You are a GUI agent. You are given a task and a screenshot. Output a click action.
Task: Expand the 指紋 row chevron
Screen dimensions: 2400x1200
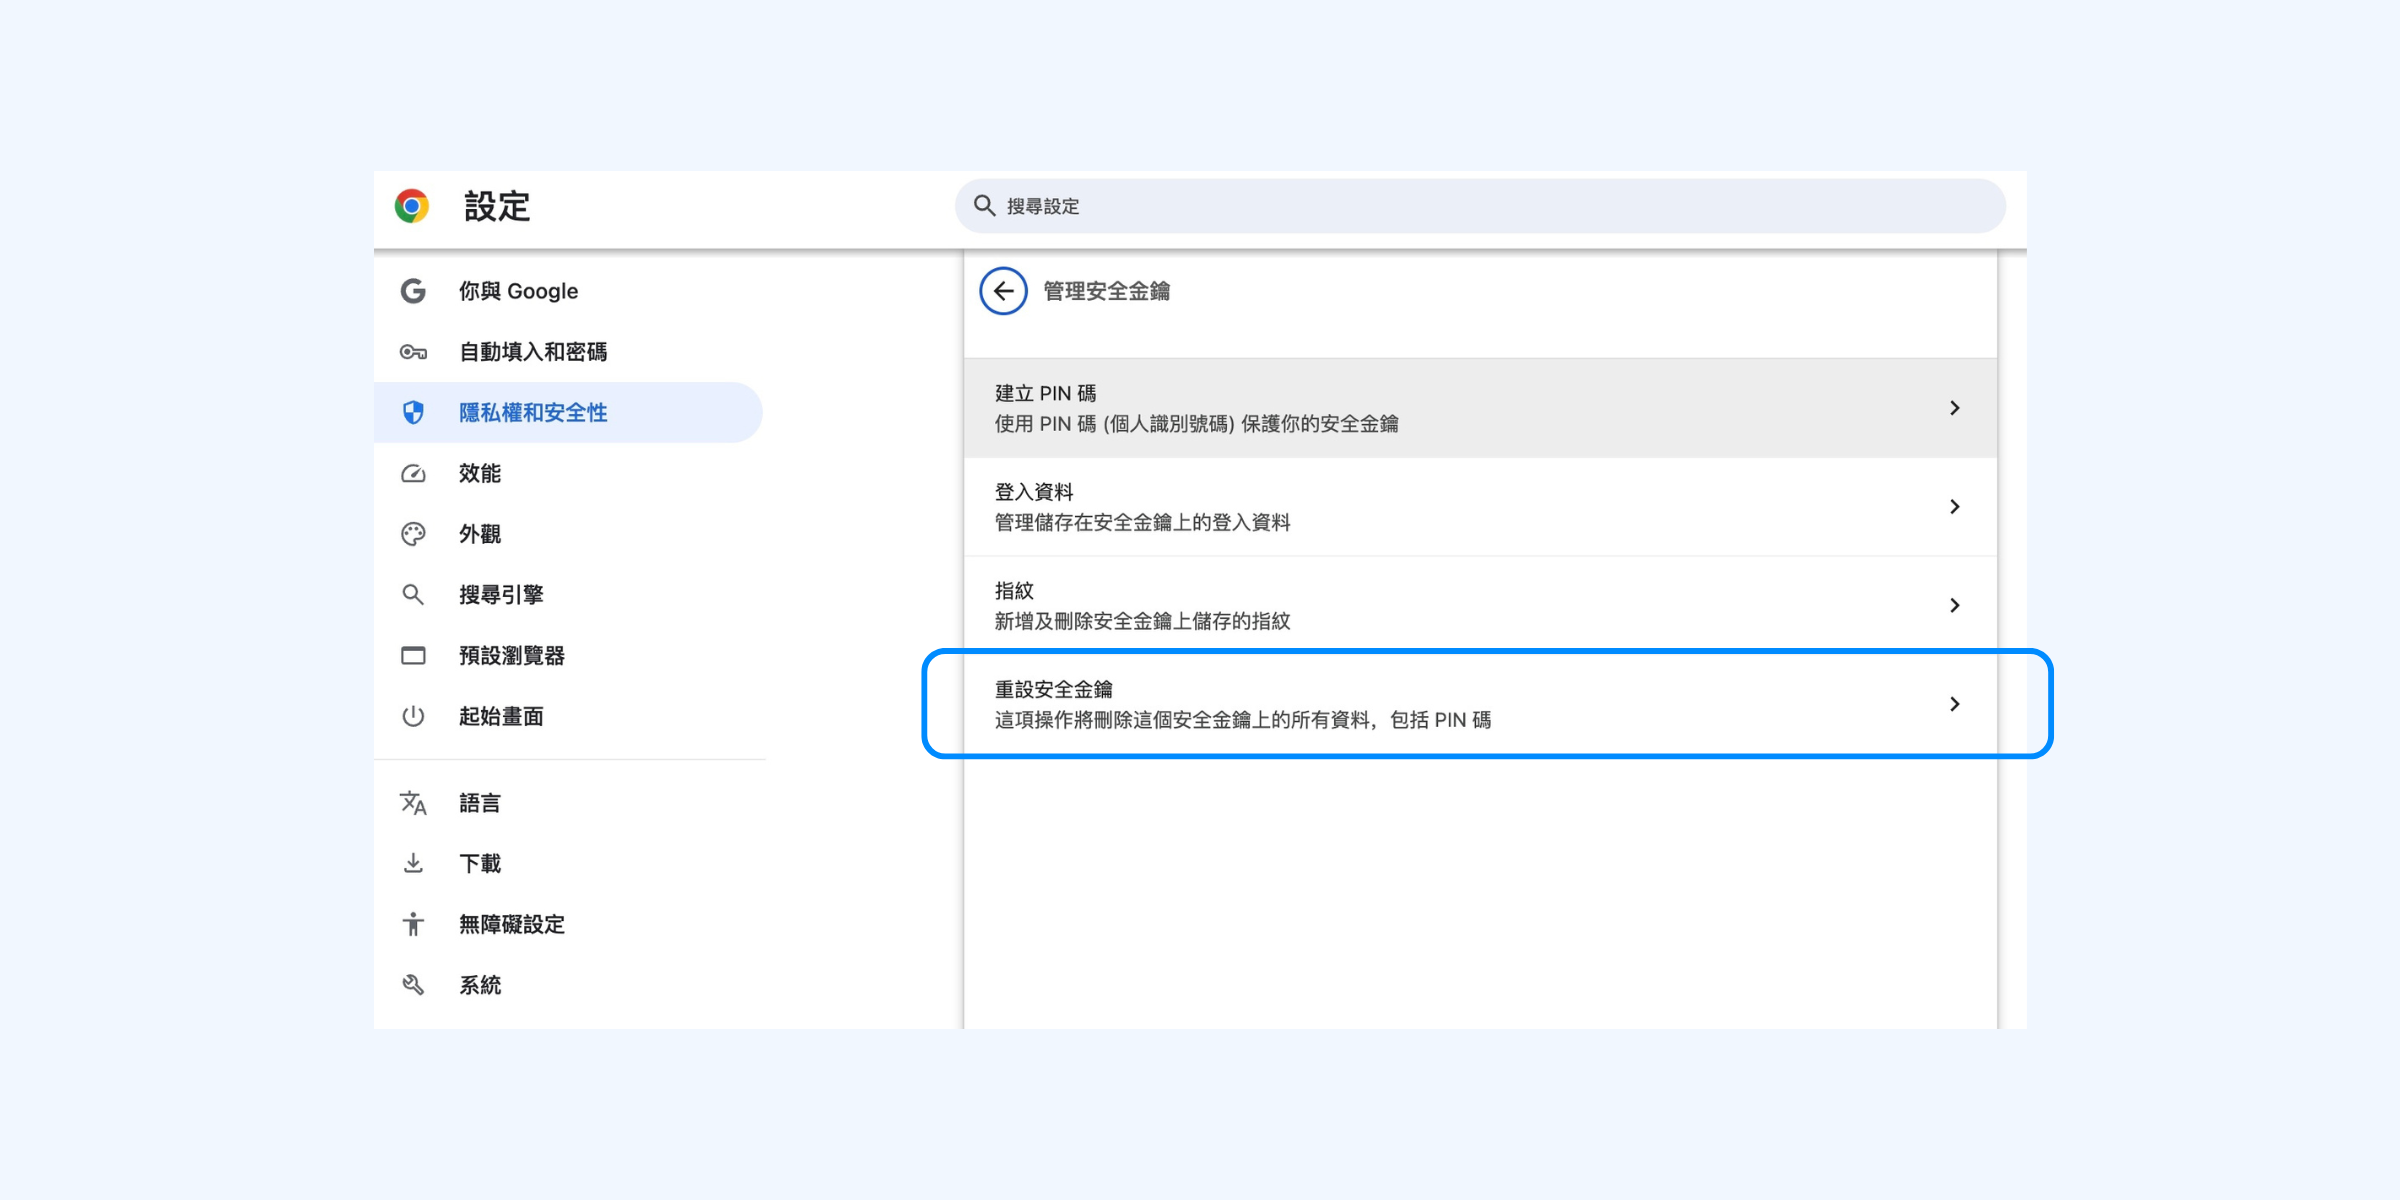point(1954,606)
